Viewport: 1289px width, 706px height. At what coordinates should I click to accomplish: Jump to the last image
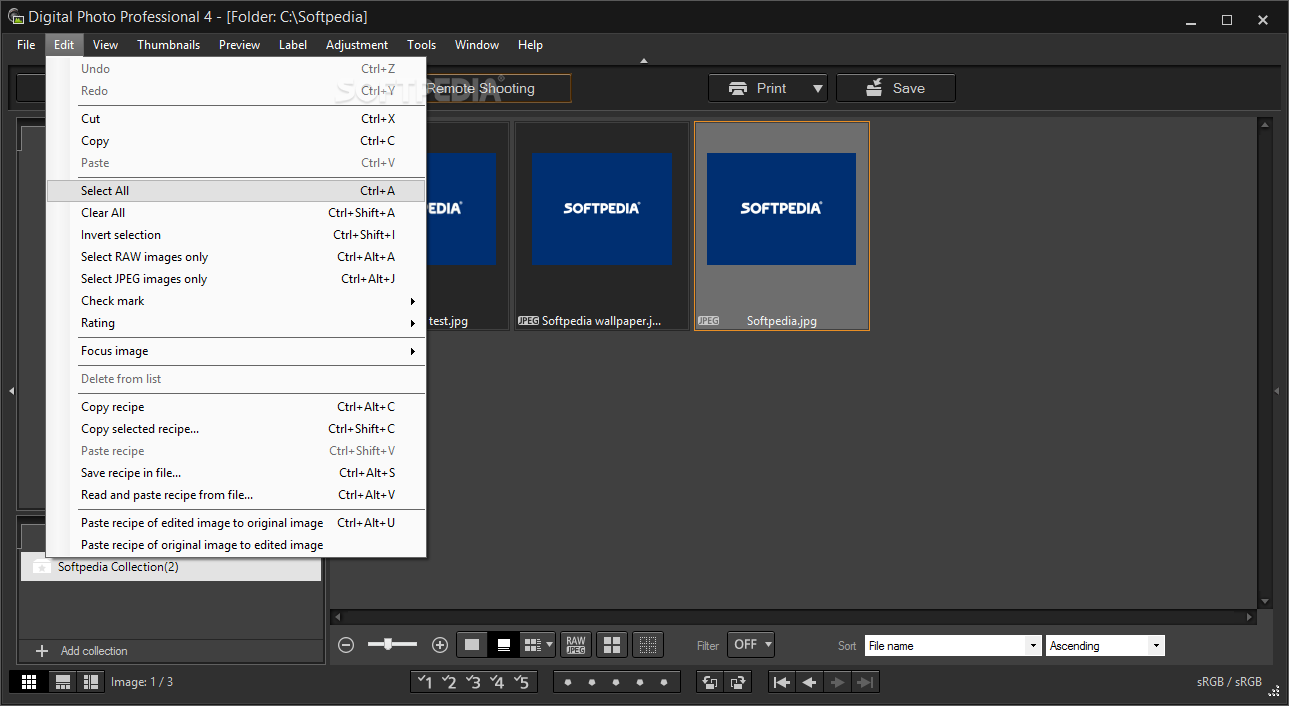(866, 682)
